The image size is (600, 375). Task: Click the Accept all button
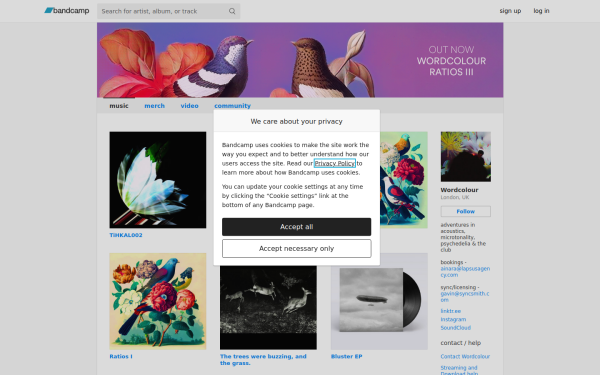[297, 227]
